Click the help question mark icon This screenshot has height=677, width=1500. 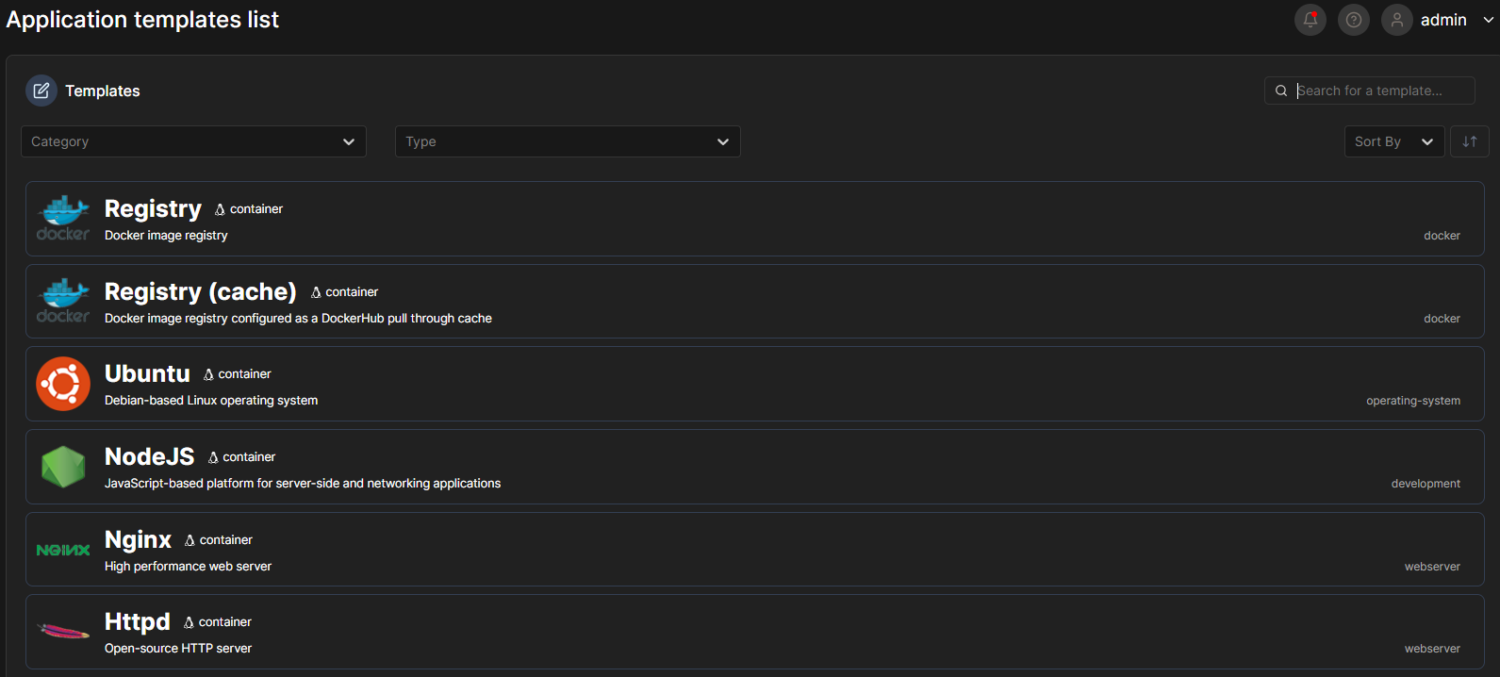[x=1353, y=20]
